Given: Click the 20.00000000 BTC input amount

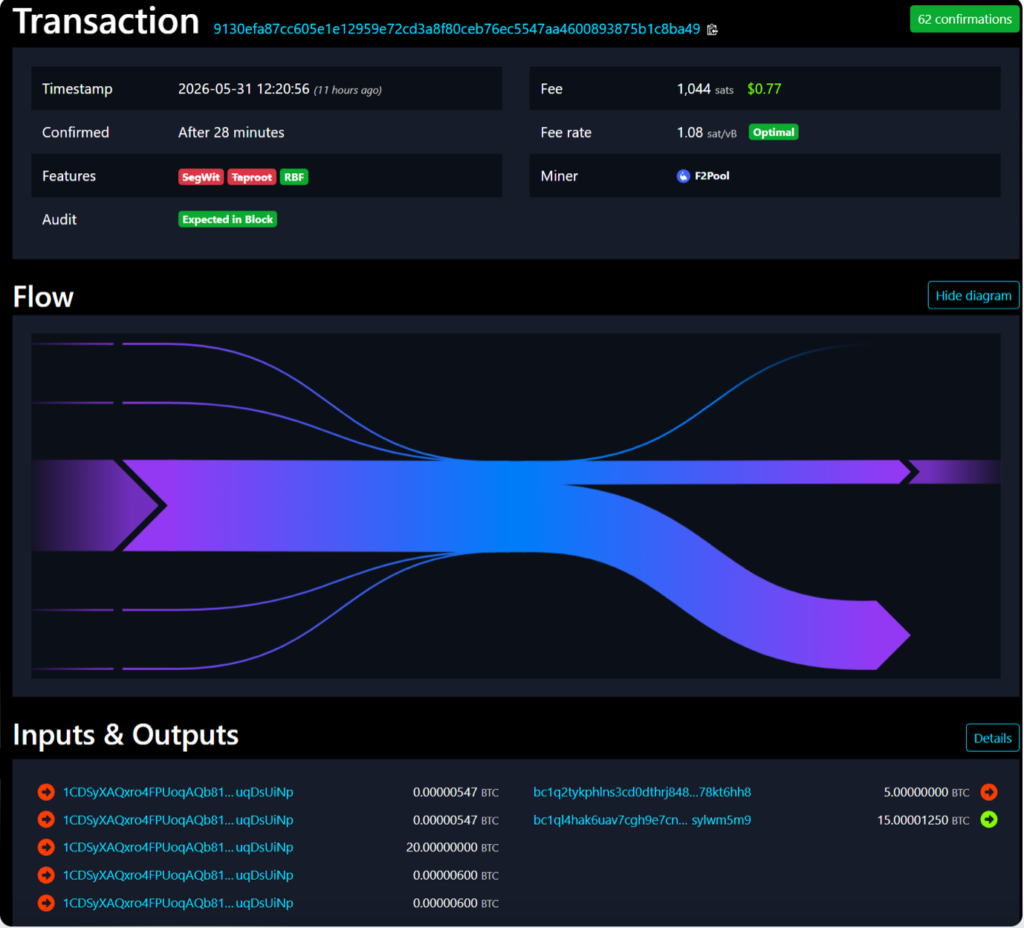Looking at the screenshot, I should pyautogui.click(x=452, y=848).
